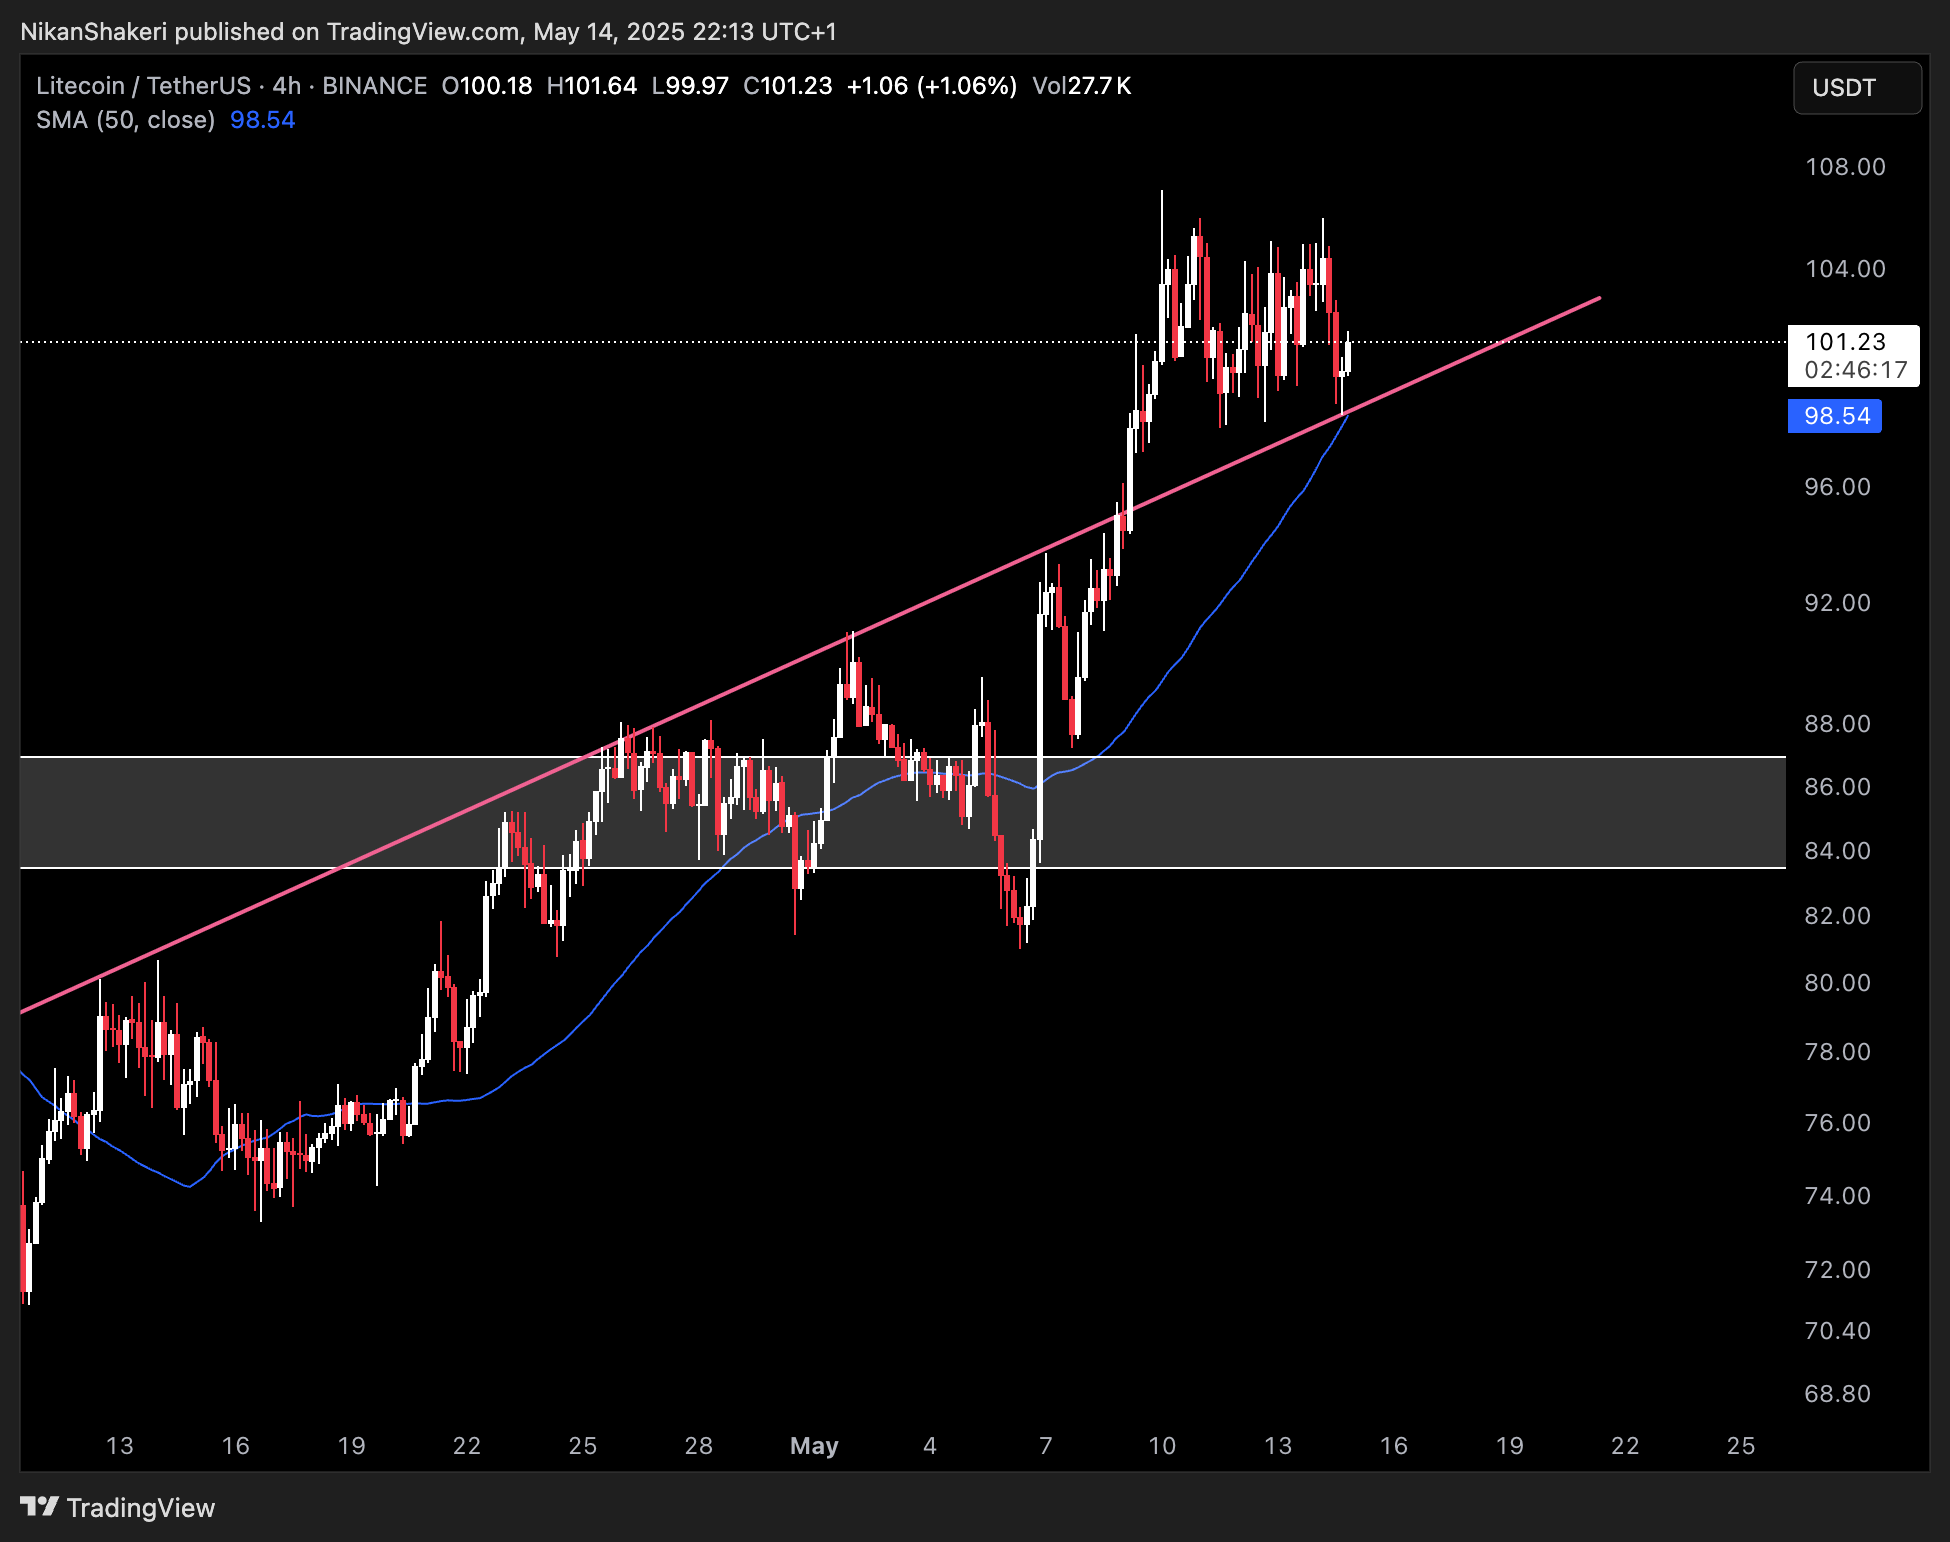Click the blue 98.54 price axis tag

tap(1835, 416)
